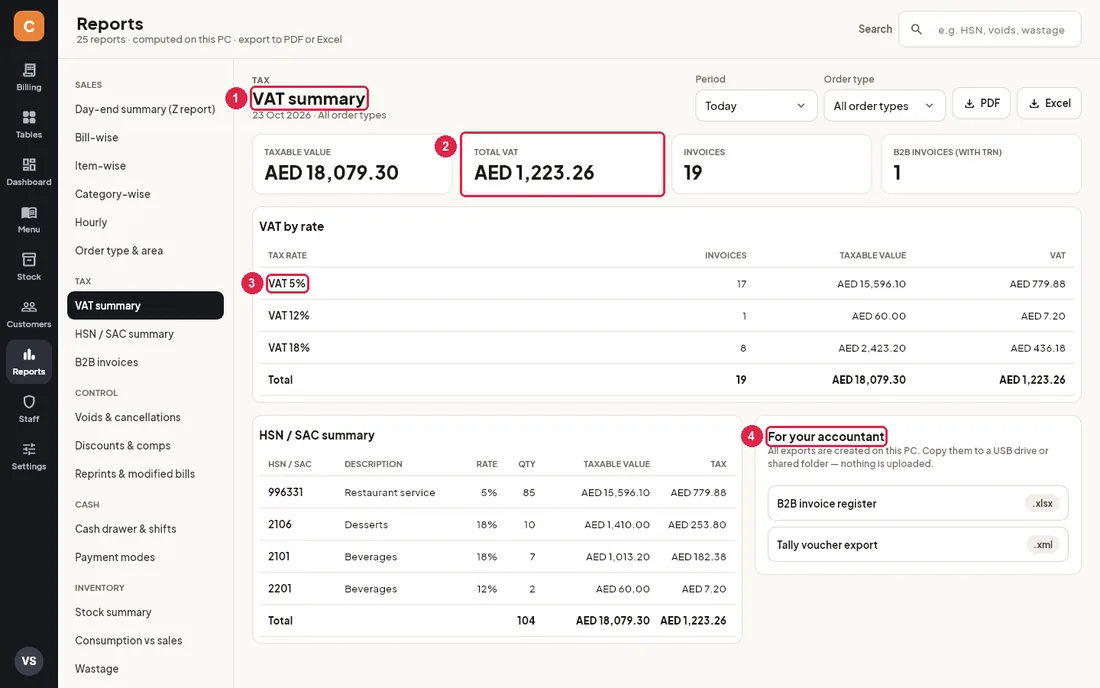Click the orange C app logo
The width and height of the screenshot is (1100, 688).
coord(29,26)
